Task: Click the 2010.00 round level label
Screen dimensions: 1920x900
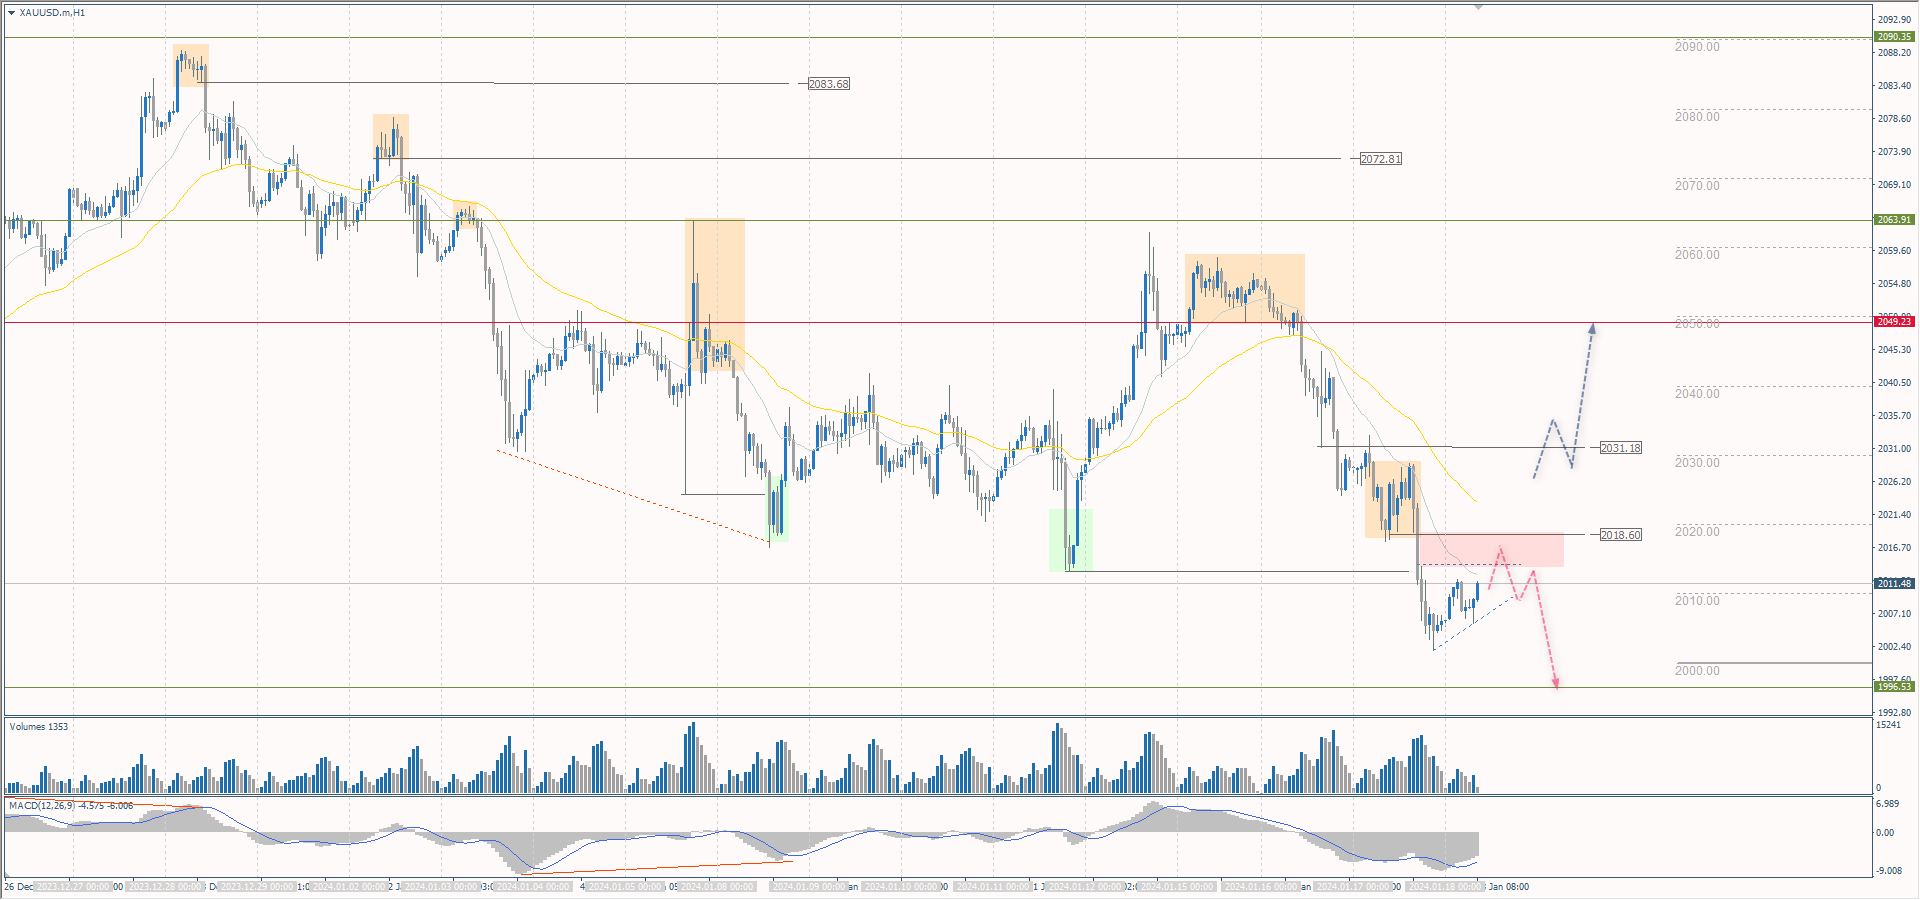Action: point(1698,601)
